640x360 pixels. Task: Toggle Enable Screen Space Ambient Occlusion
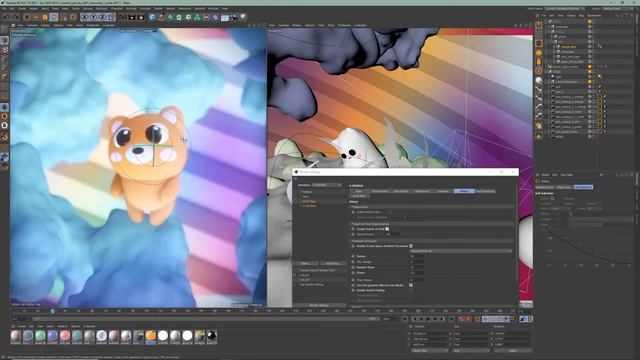(x=411, y=246)
